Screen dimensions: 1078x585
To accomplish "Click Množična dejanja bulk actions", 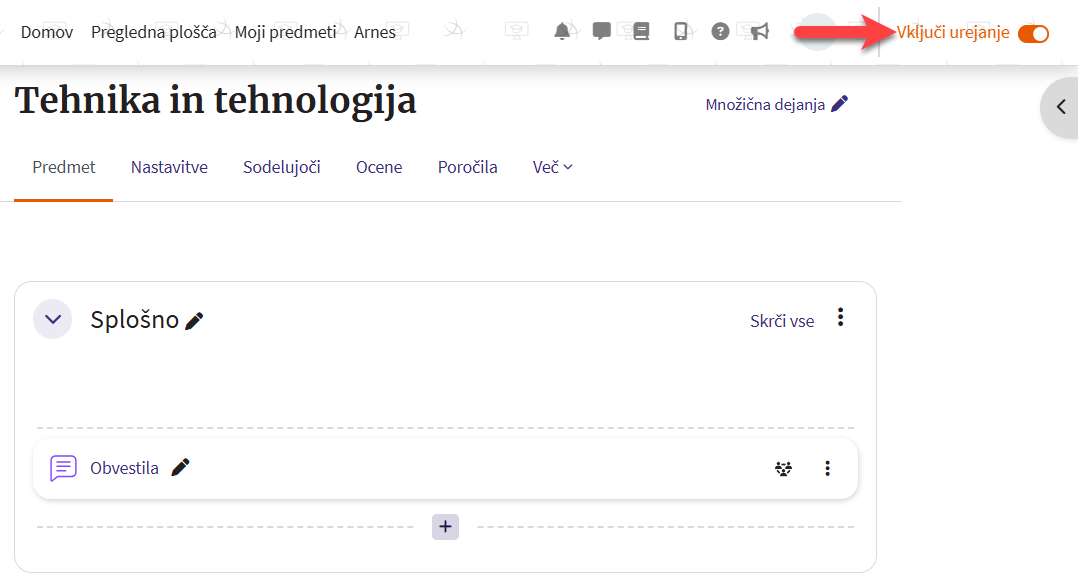I will coord(776,104).
